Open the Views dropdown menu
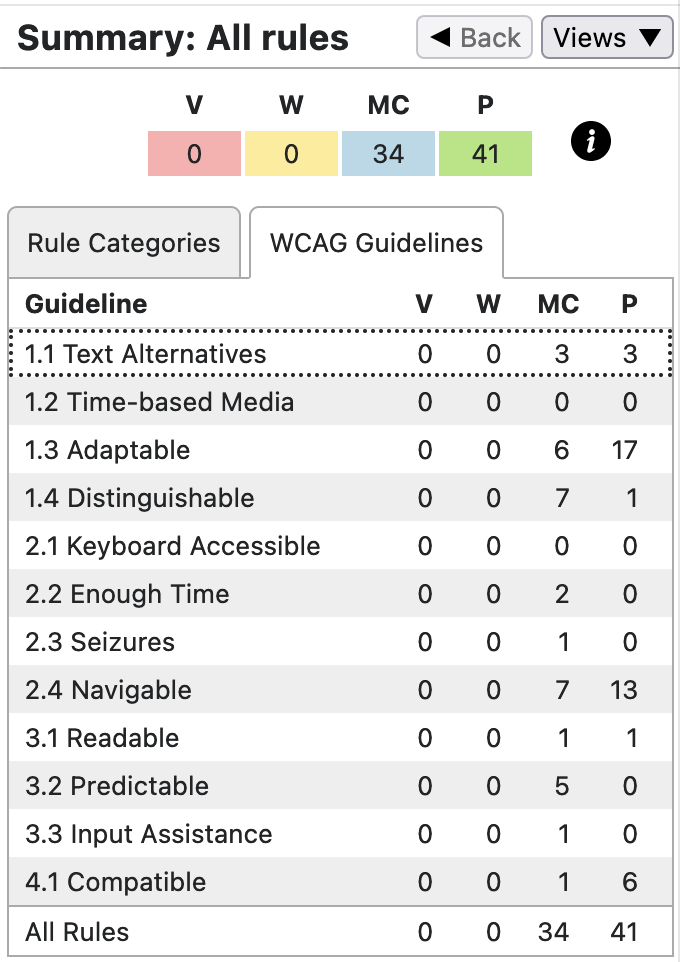680x962 pixels. pyautogui.click(x=606, y=38)
